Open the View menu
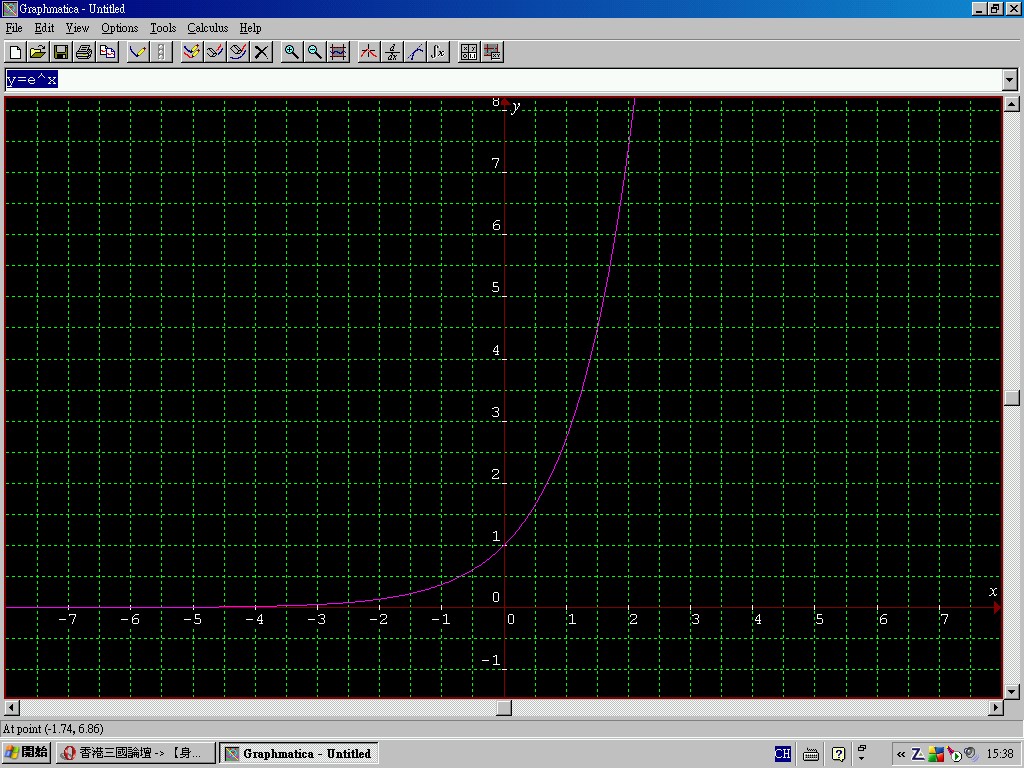Image resolution: width=1024 pixels, height=768 pixels. pyautogui.click(x=77, y=28)
